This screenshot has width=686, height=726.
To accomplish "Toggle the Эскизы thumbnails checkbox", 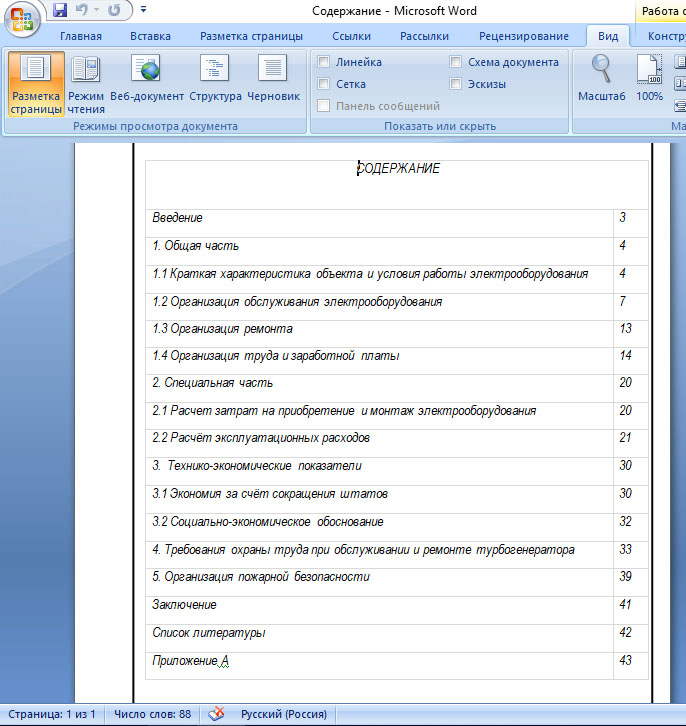I will point(456,84).
